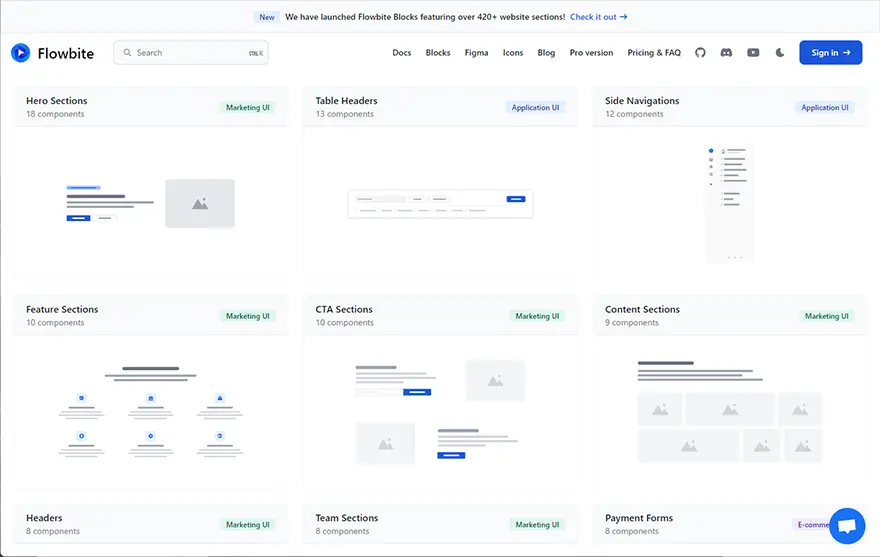Open the CTA Sections card title
This screenshot has height=557, width=880.
(x=344, y=309)
